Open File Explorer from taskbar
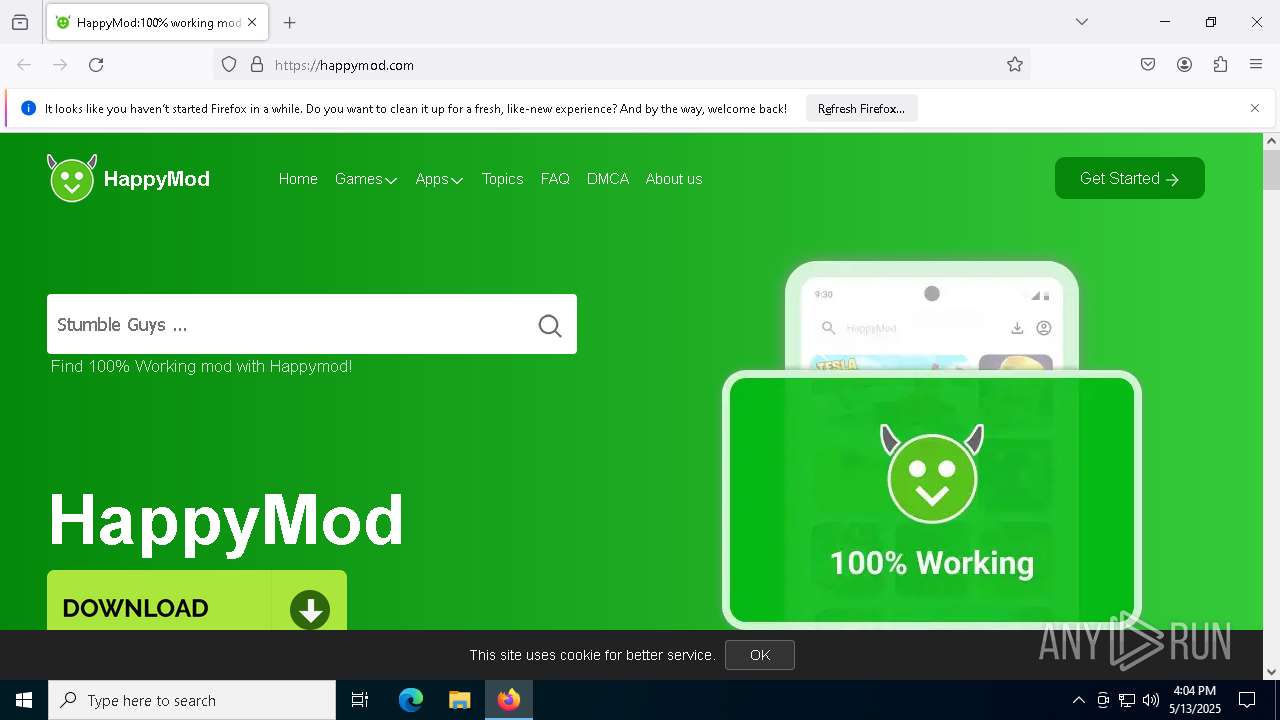 tap(459, 700)
